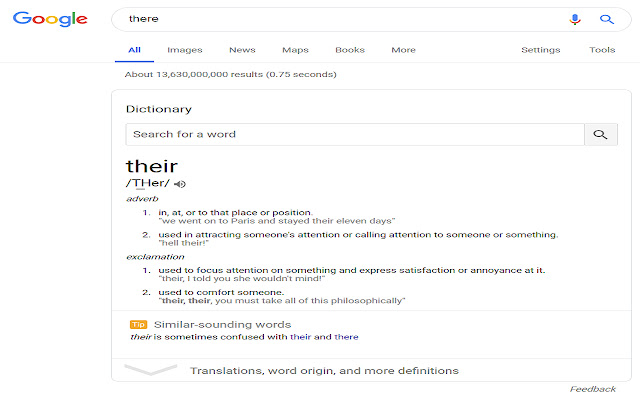
Task: Play the pronunciation audio speaker icon
Action: (x=180, y=184)
